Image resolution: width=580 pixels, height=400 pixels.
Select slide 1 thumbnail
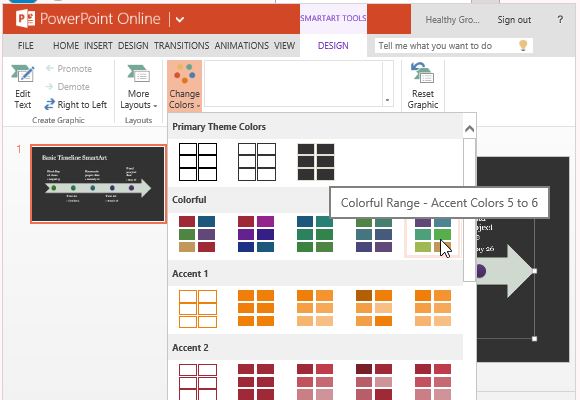98,184
